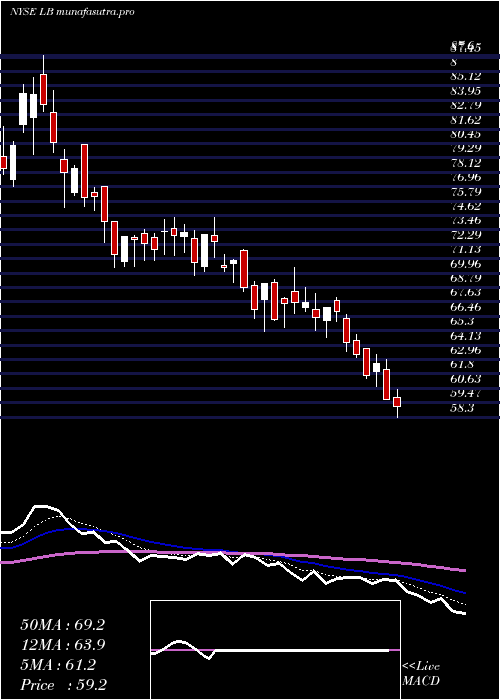Click the 68.79 price axis label
Image resolution: width=500 pixels, height=700 pixels.
466,278
